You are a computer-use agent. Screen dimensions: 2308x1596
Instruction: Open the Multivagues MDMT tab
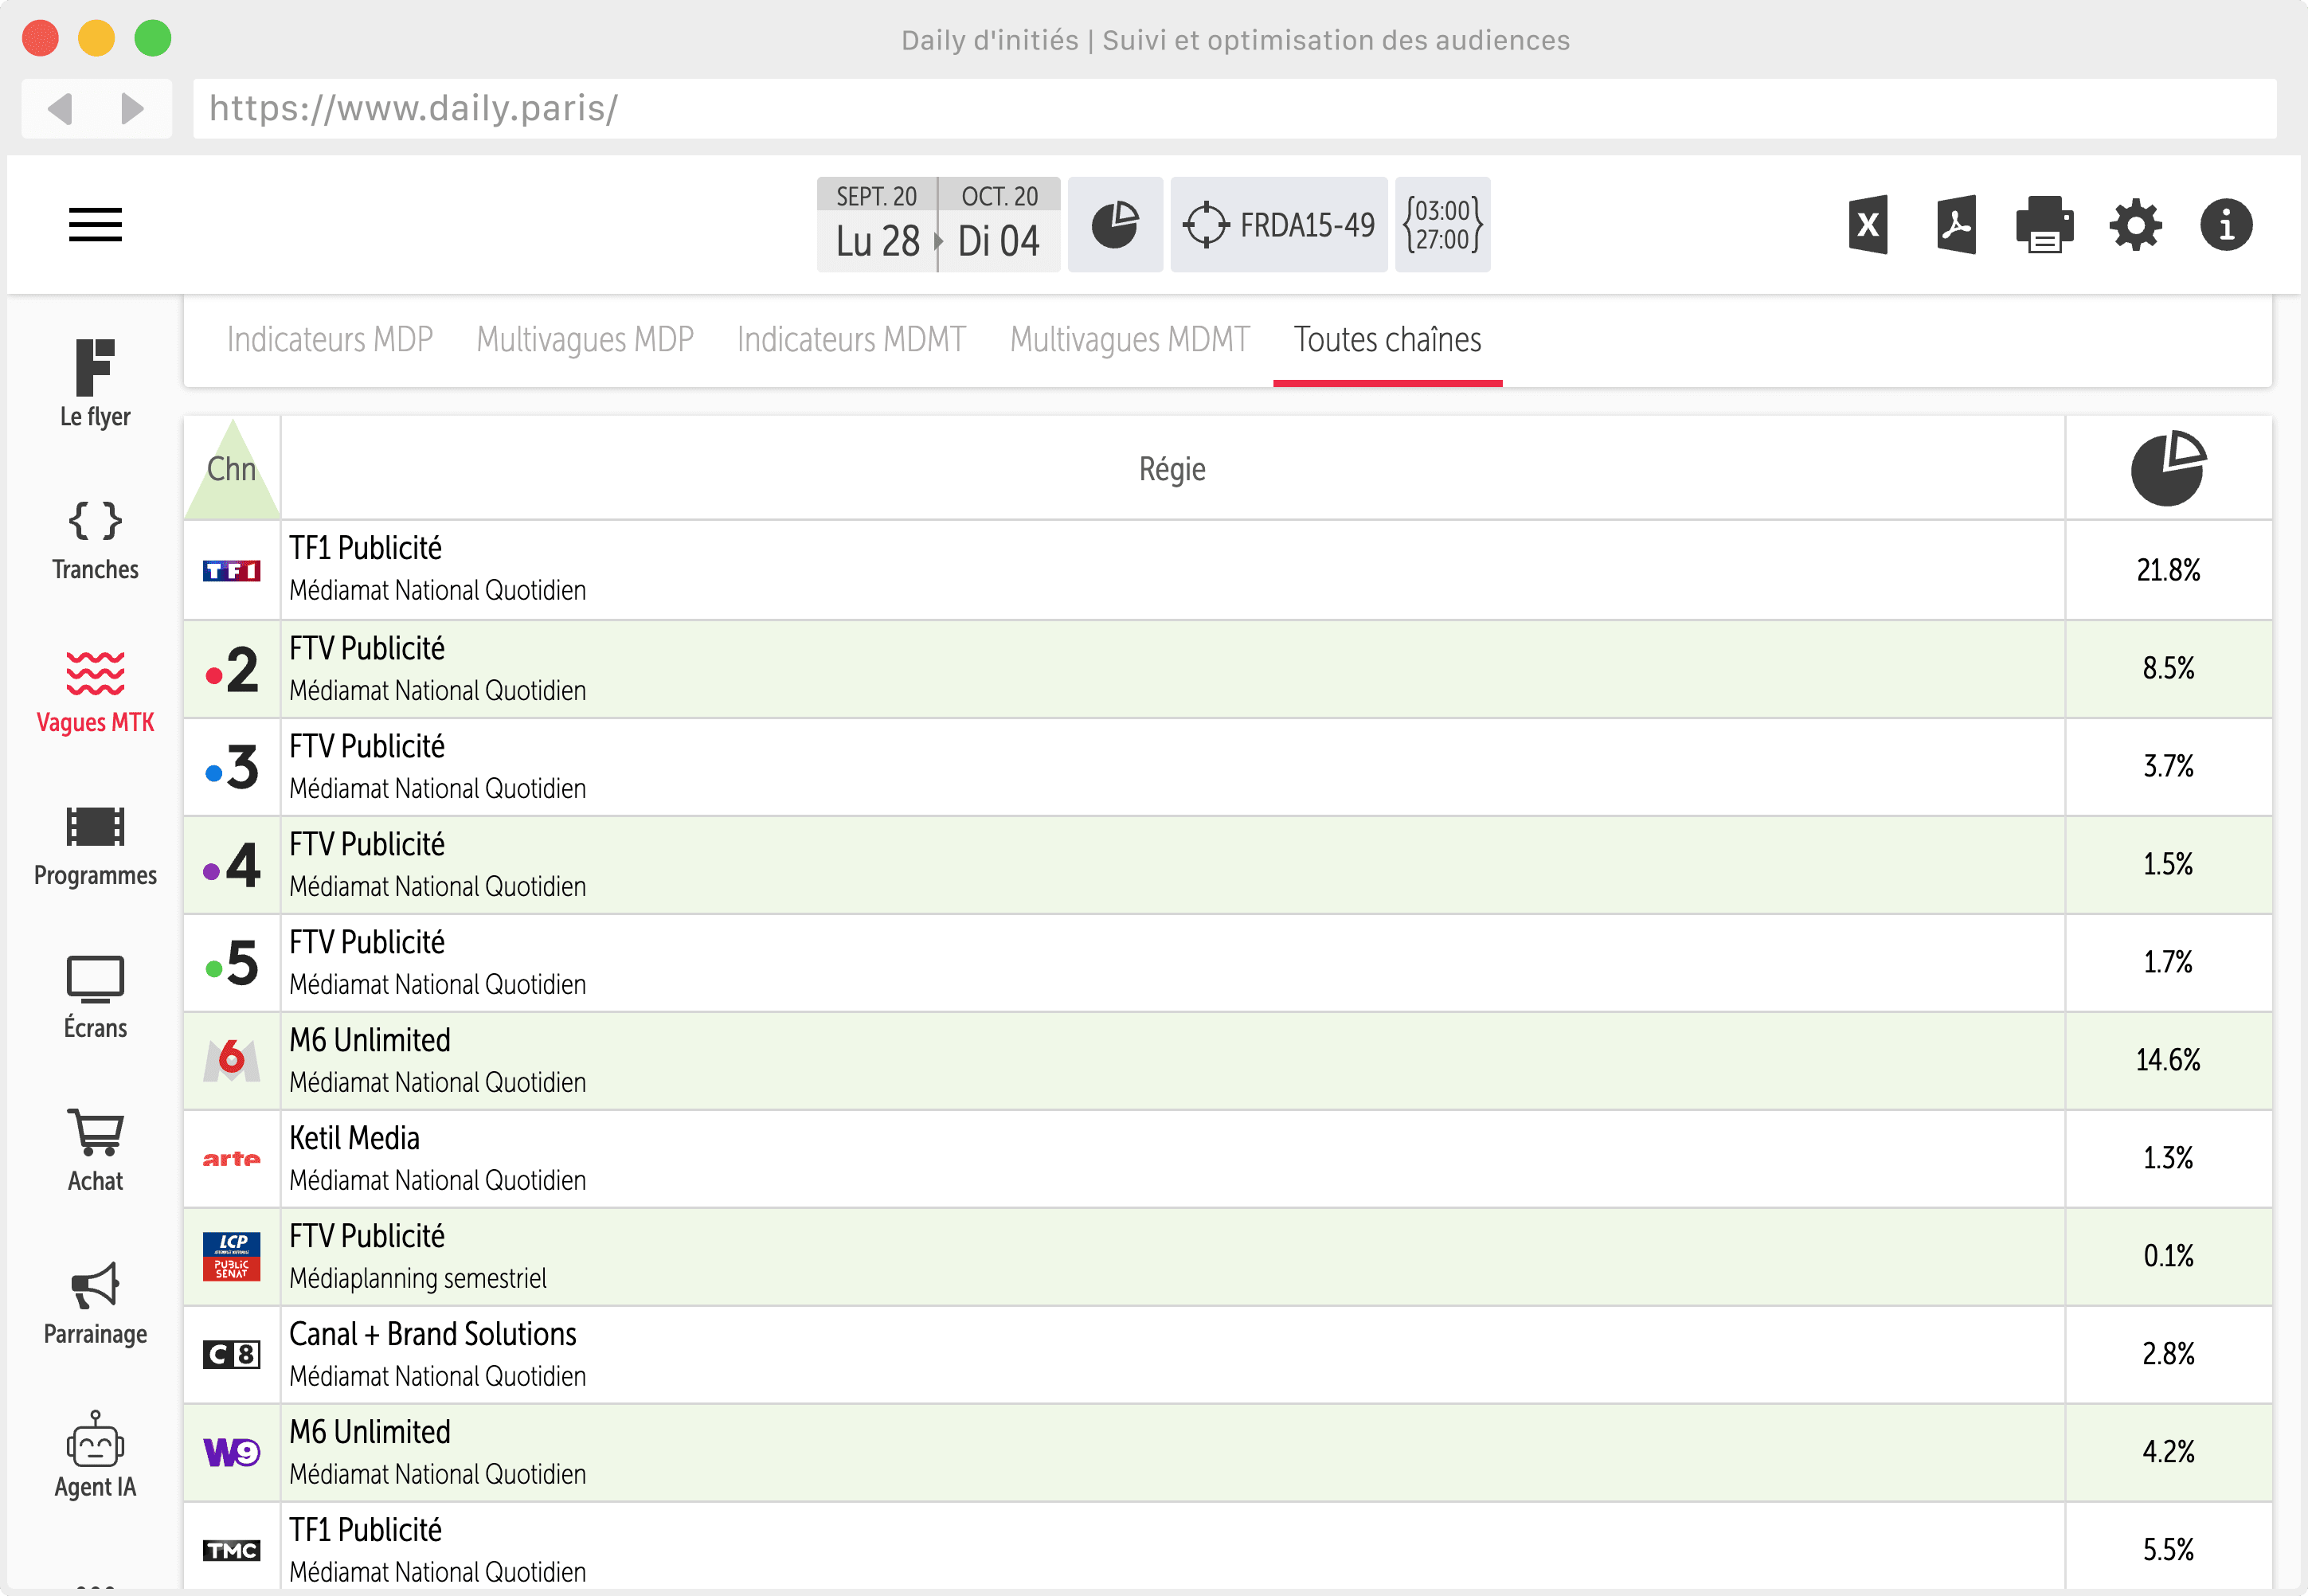pyautogui.click(x=1130, y=340)
